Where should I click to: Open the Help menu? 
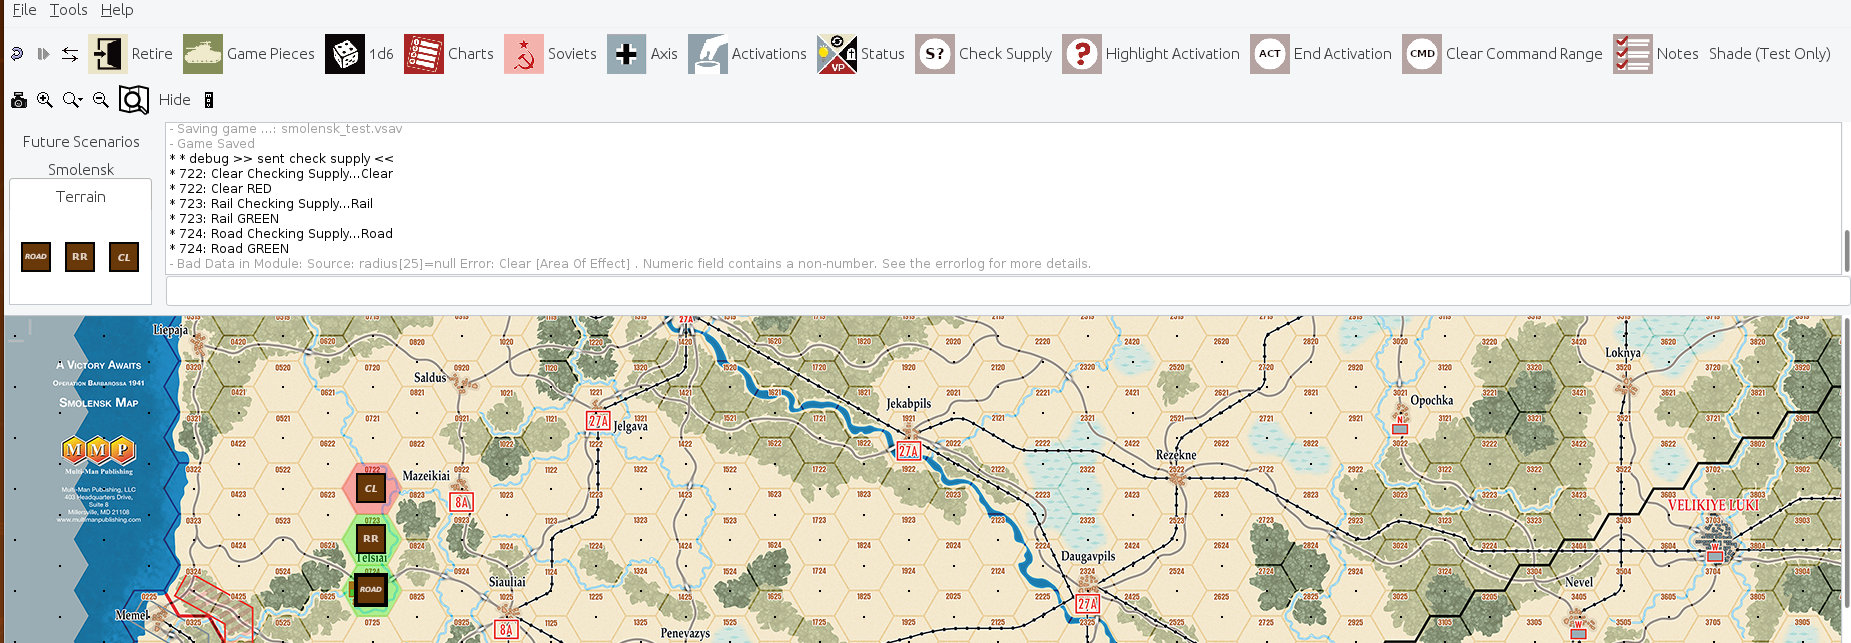coord(117,10)
